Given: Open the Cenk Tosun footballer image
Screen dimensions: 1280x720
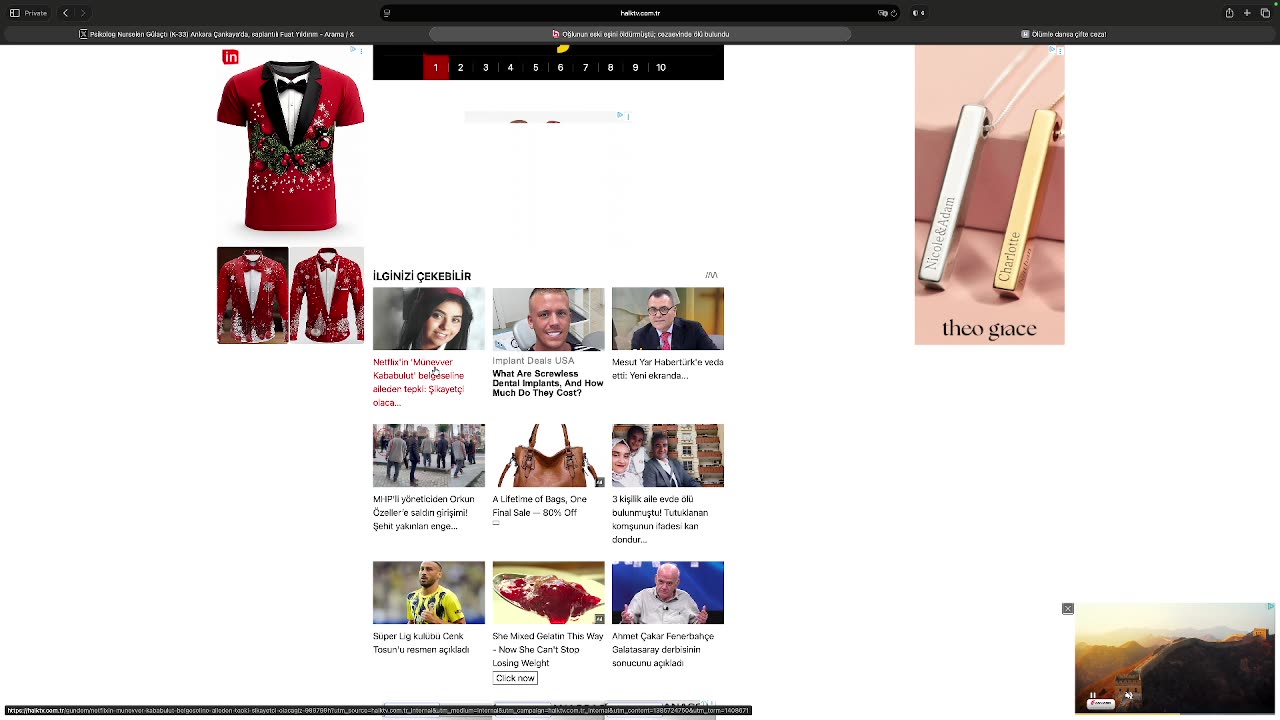Looking at the screenshot, I should [x=428, y=592].
